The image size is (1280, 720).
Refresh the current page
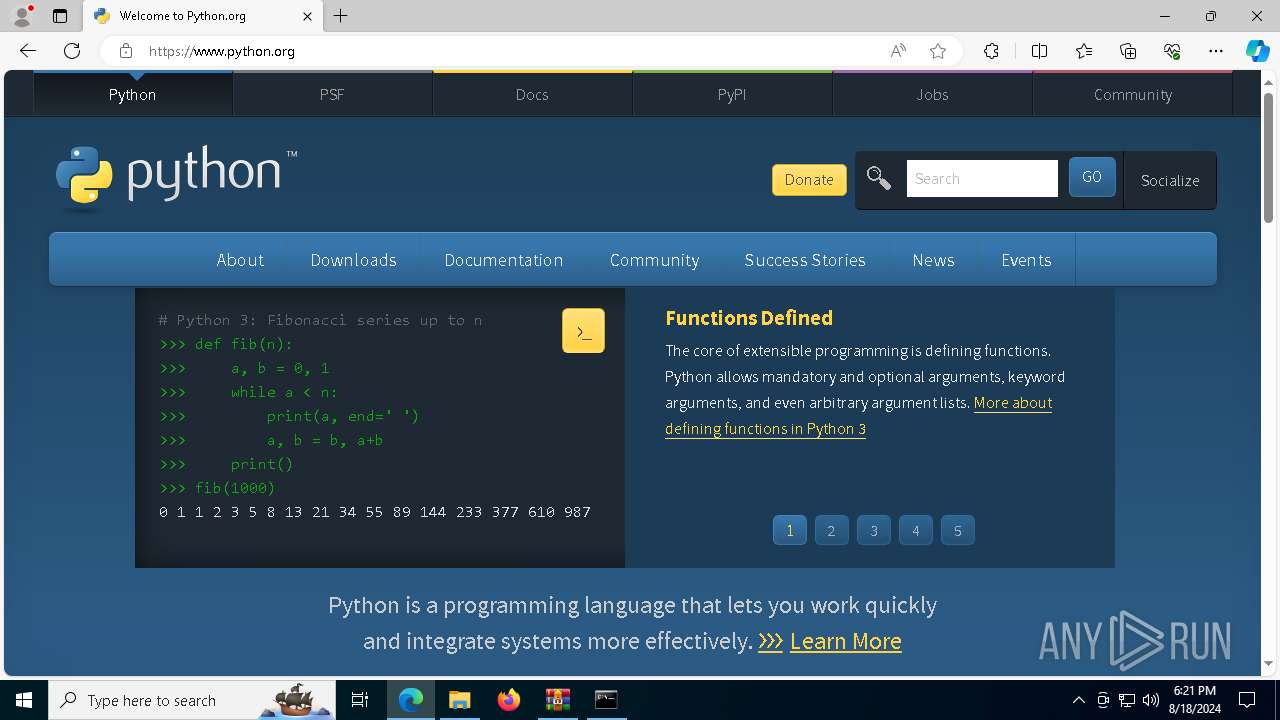point(72,51)
